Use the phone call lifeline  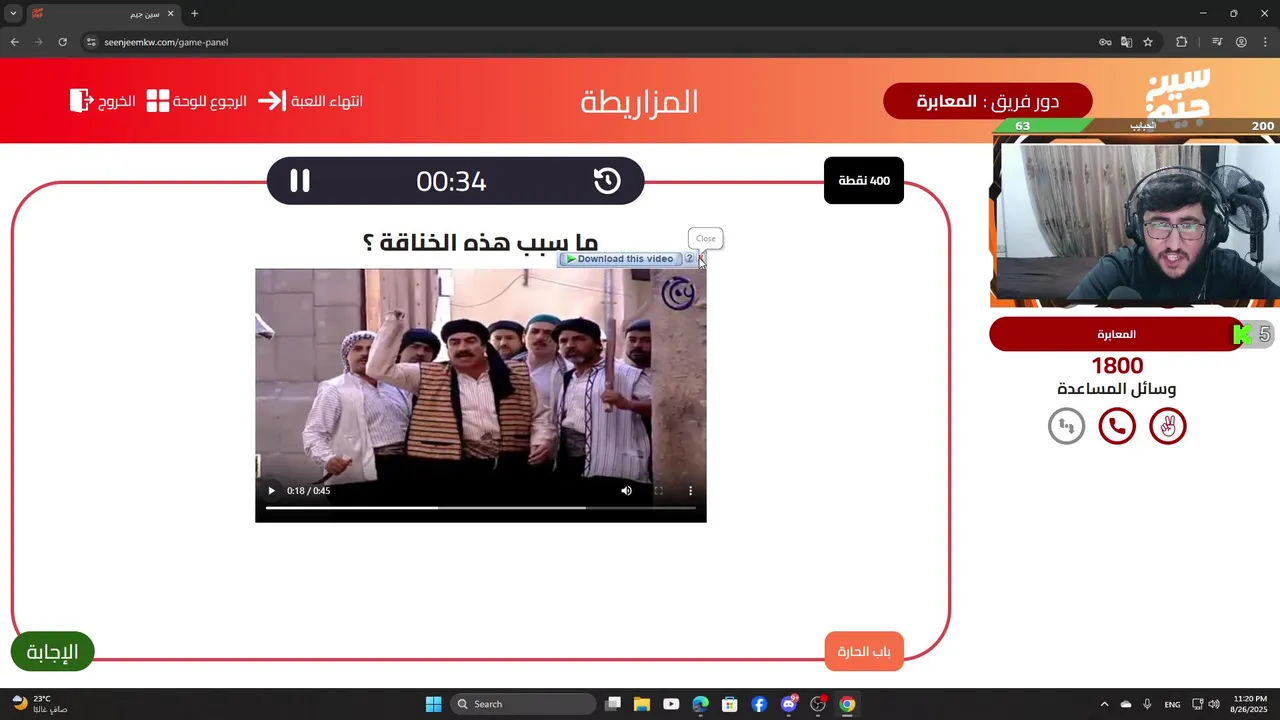pos(1117,427)
